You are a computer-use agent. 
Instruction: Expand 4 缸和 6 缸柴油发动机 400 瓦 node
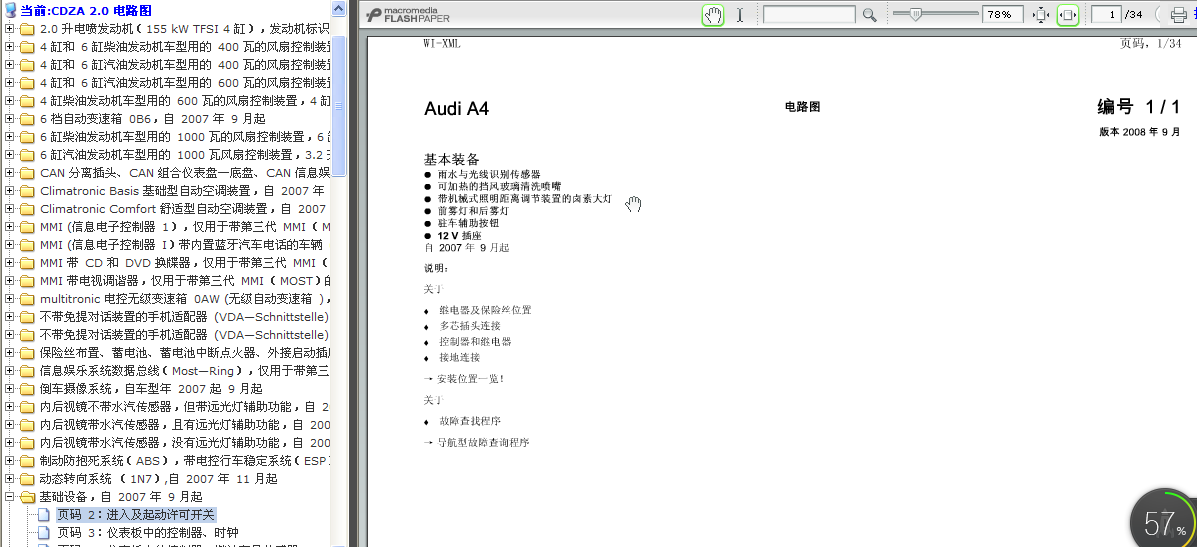(9, 47)
